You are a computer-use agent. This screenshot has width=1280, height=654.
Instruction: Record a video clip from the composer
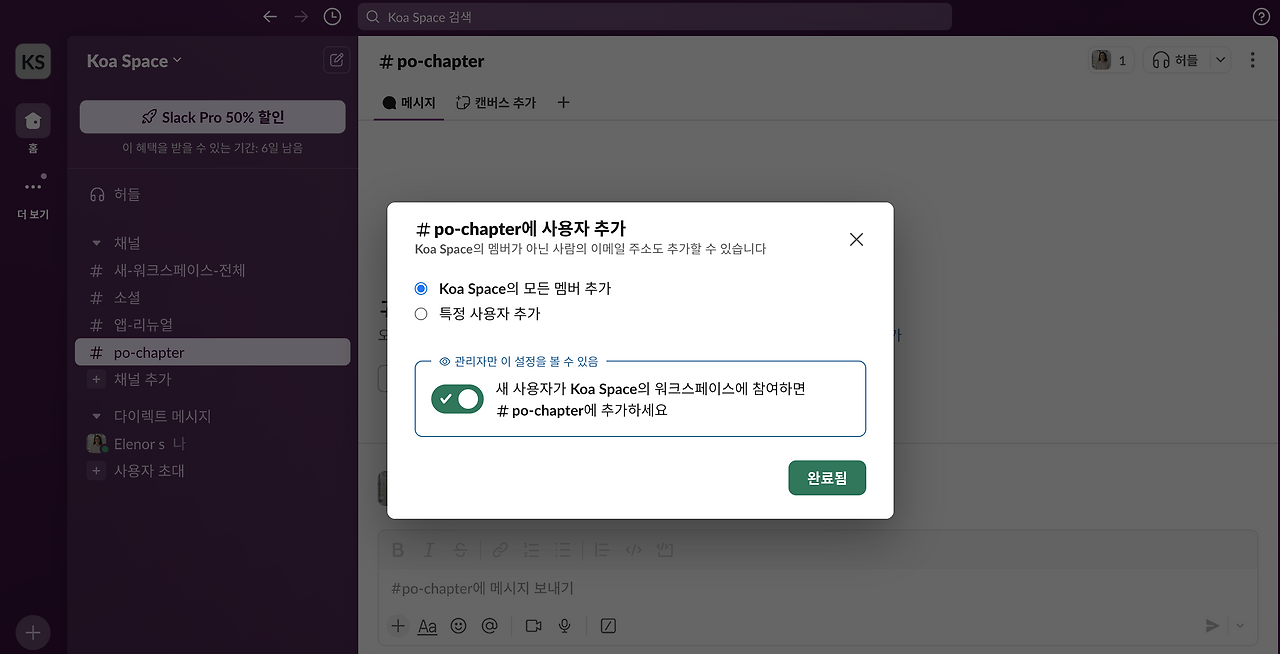[x=532, y=625]
